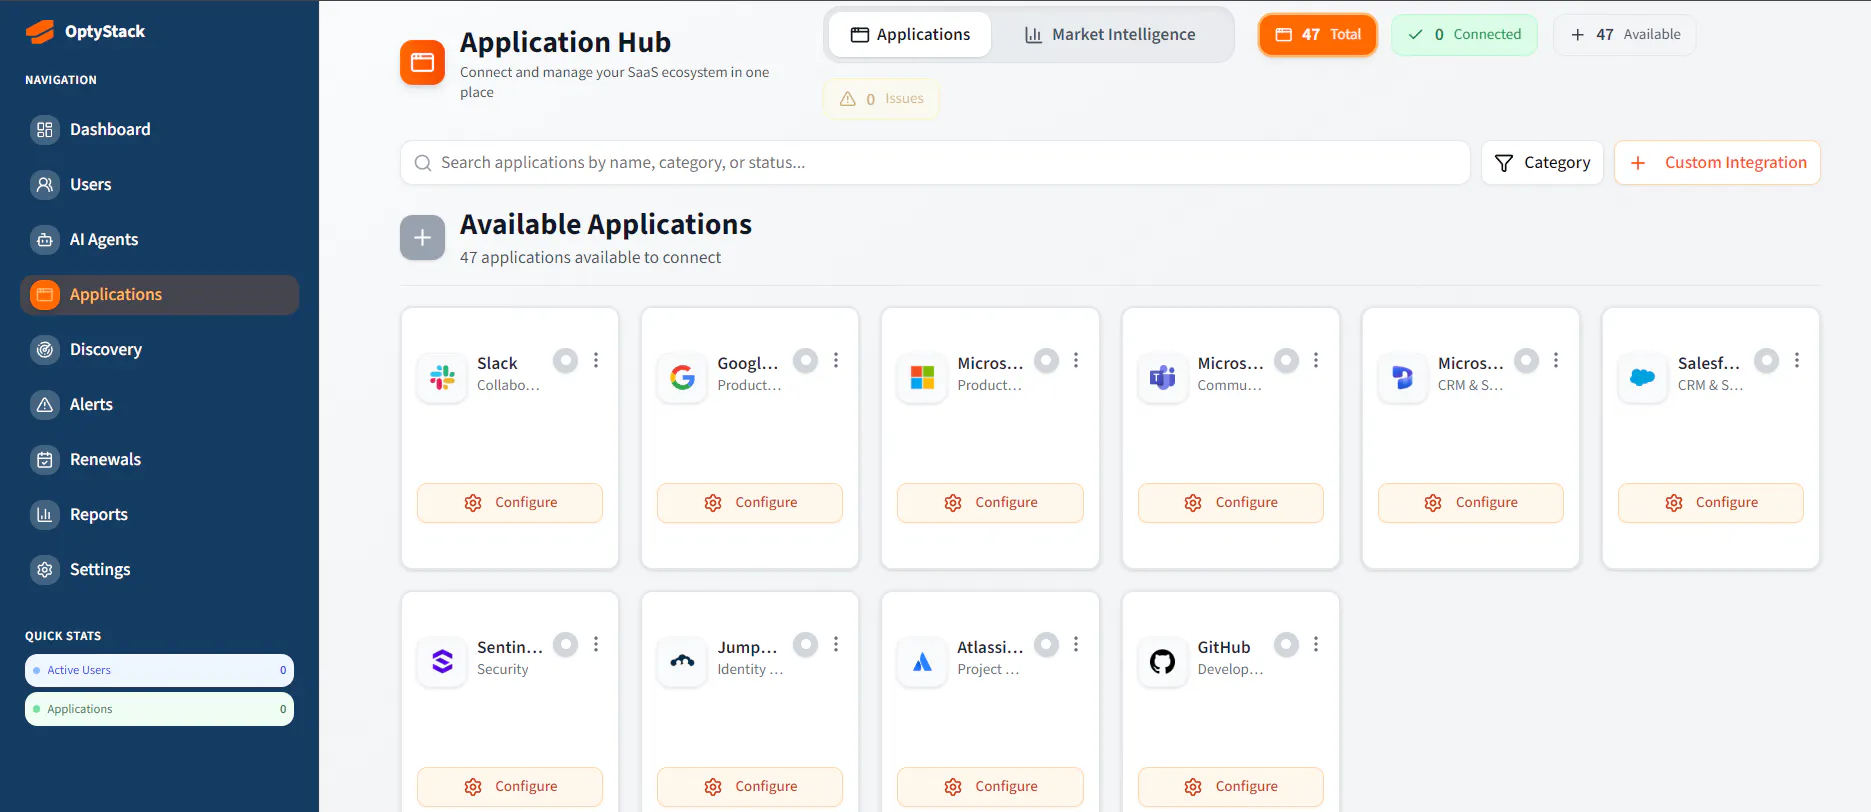Configure the GitHub application
The height and width of the screenshot is (812, 1871).
pos(1231,787)
